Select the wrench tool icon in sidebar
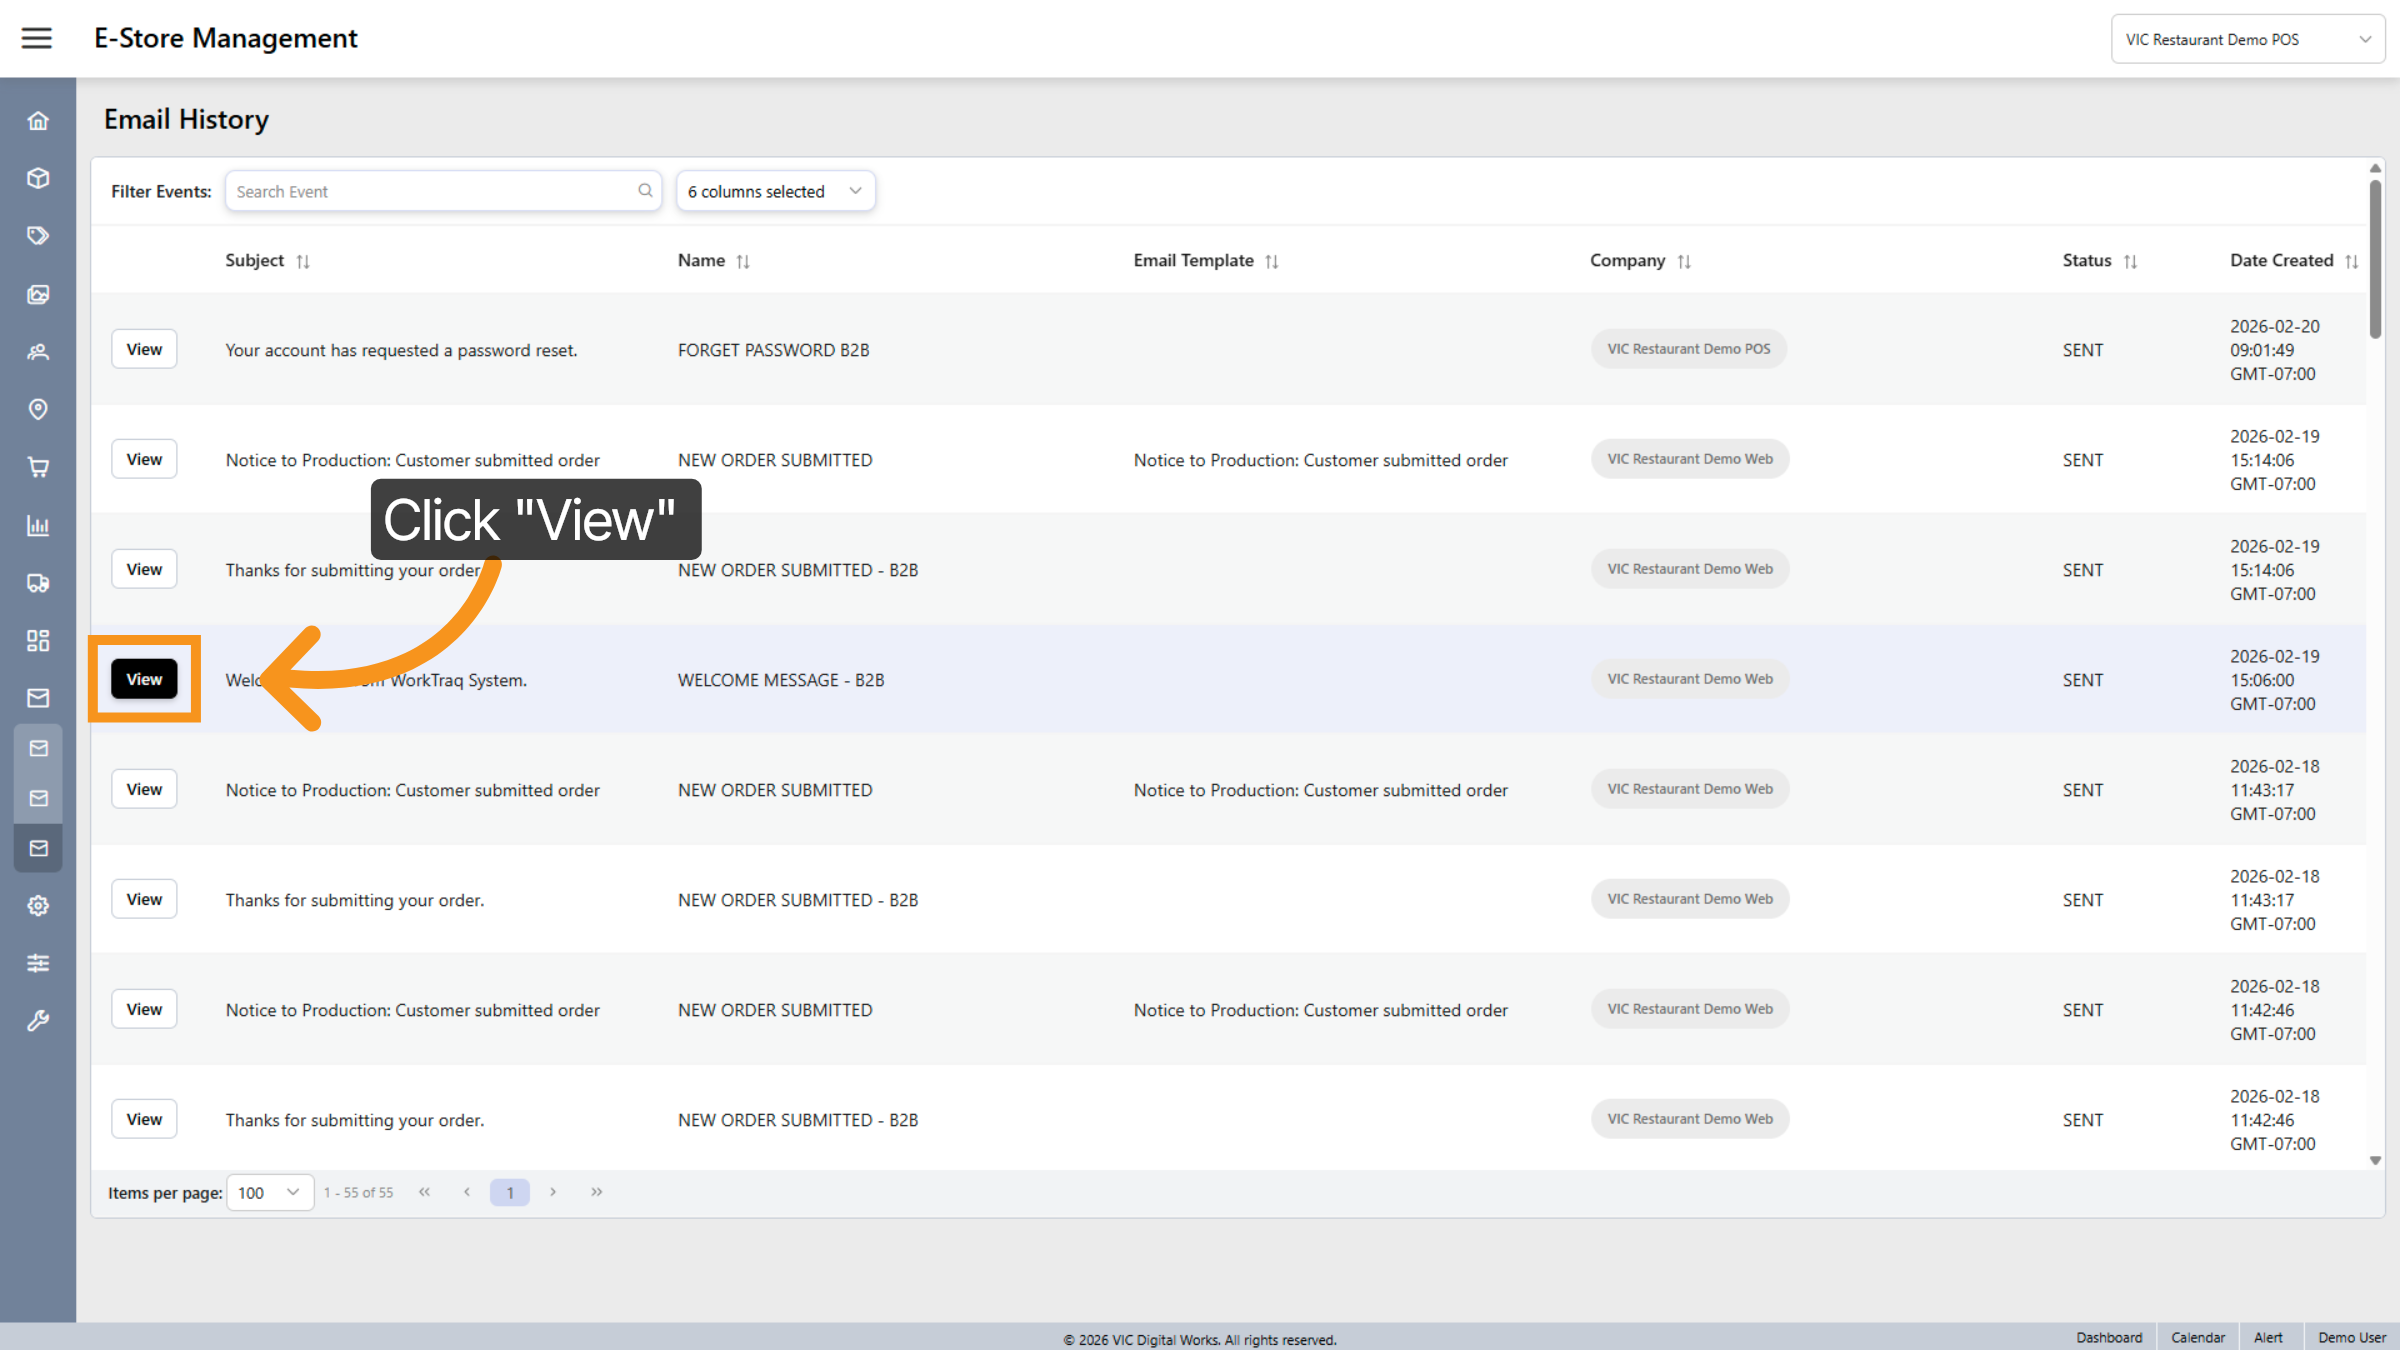This screenshot has height=1350, width=2400. point(38,1020)
